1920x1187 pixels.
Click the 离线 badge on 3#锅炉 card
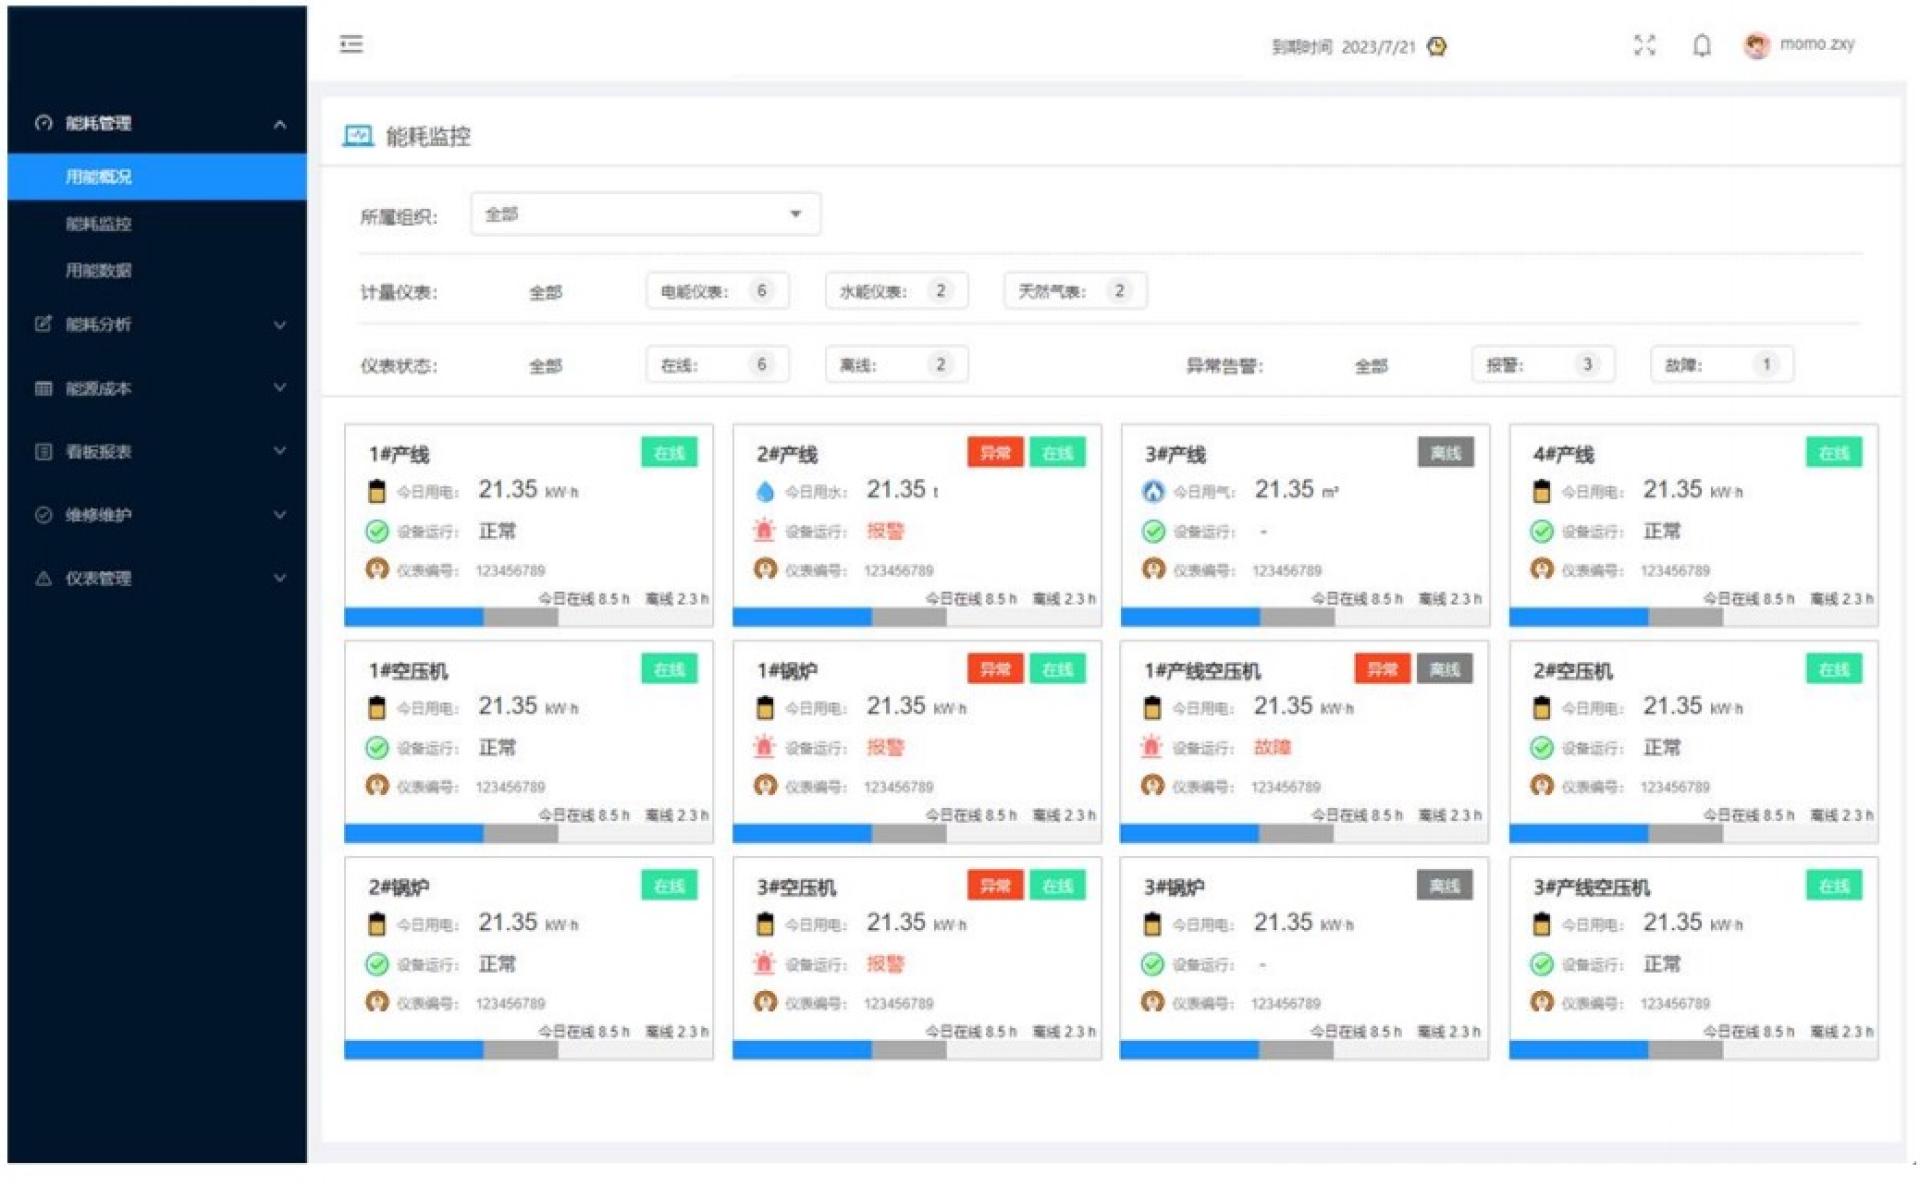pyautogui.click(x=1444, y=886)
